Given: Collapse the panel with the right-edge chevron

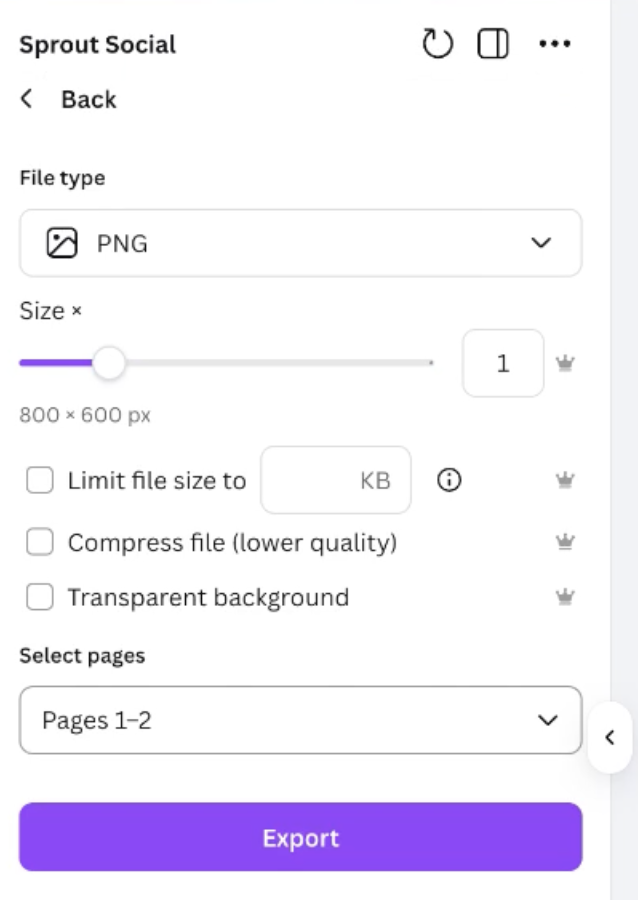Looking at the screenshot, I should 610,738.
